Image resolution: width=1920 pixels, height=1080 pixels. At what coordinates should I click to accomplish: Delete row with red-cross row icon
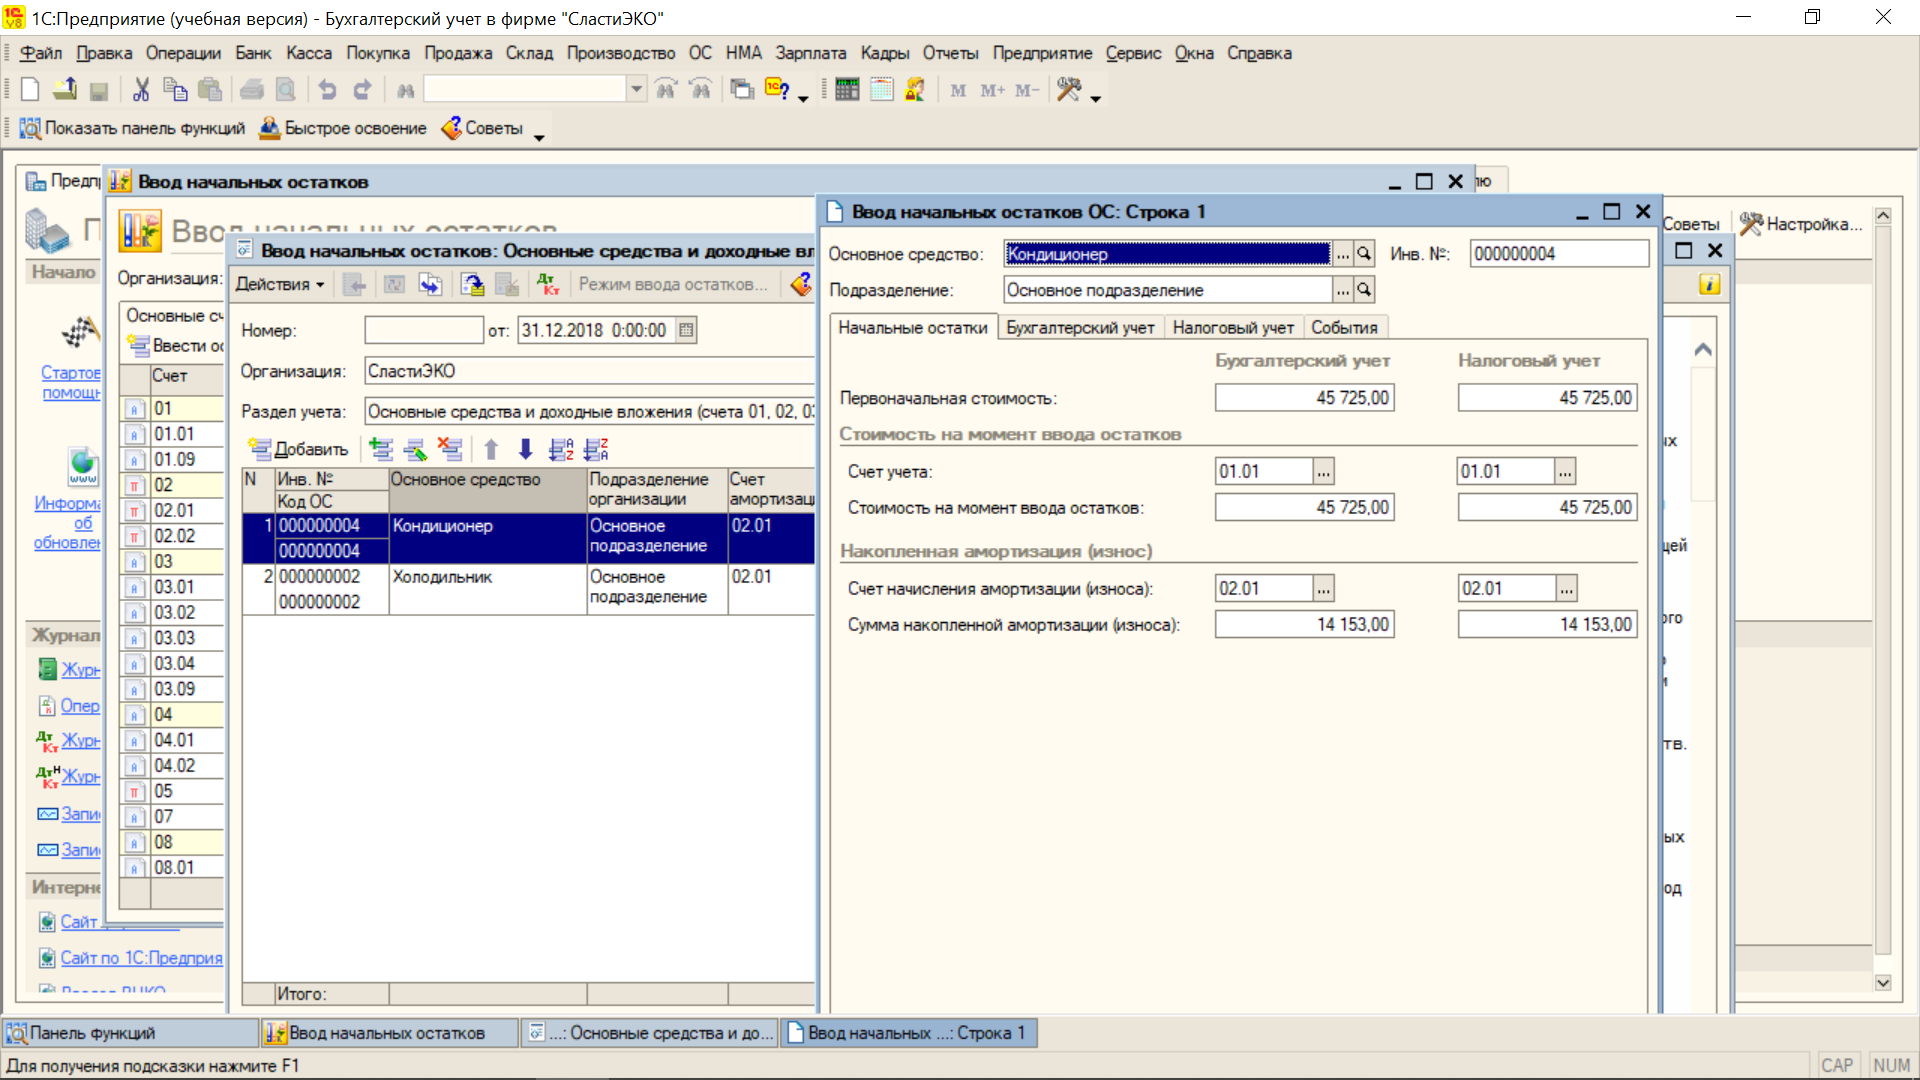(451, 450)
